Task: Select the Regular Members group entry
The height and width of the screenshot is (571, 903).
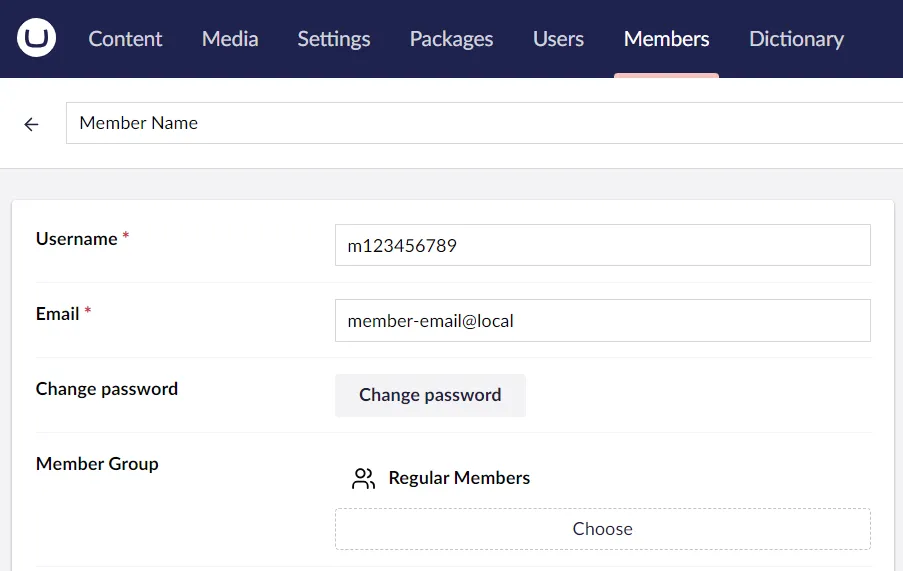Action: [459, 478]
